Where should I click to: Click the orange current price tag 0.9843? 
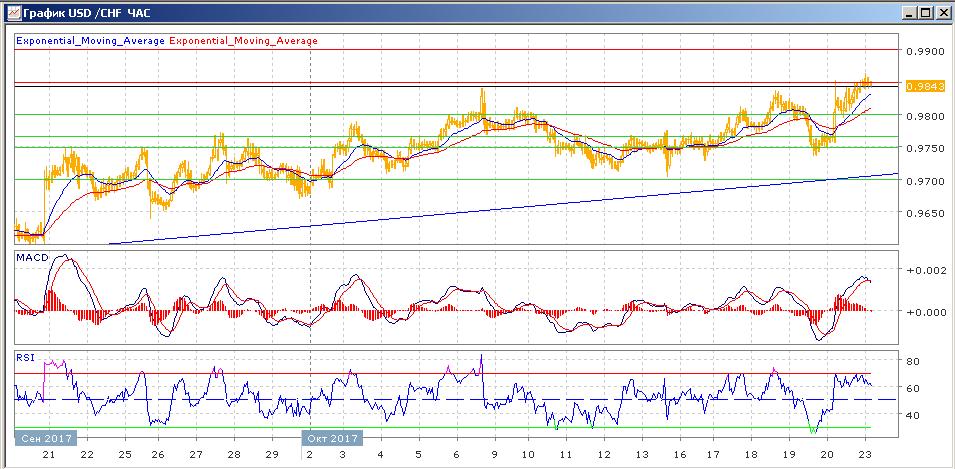tap(925, 87)
